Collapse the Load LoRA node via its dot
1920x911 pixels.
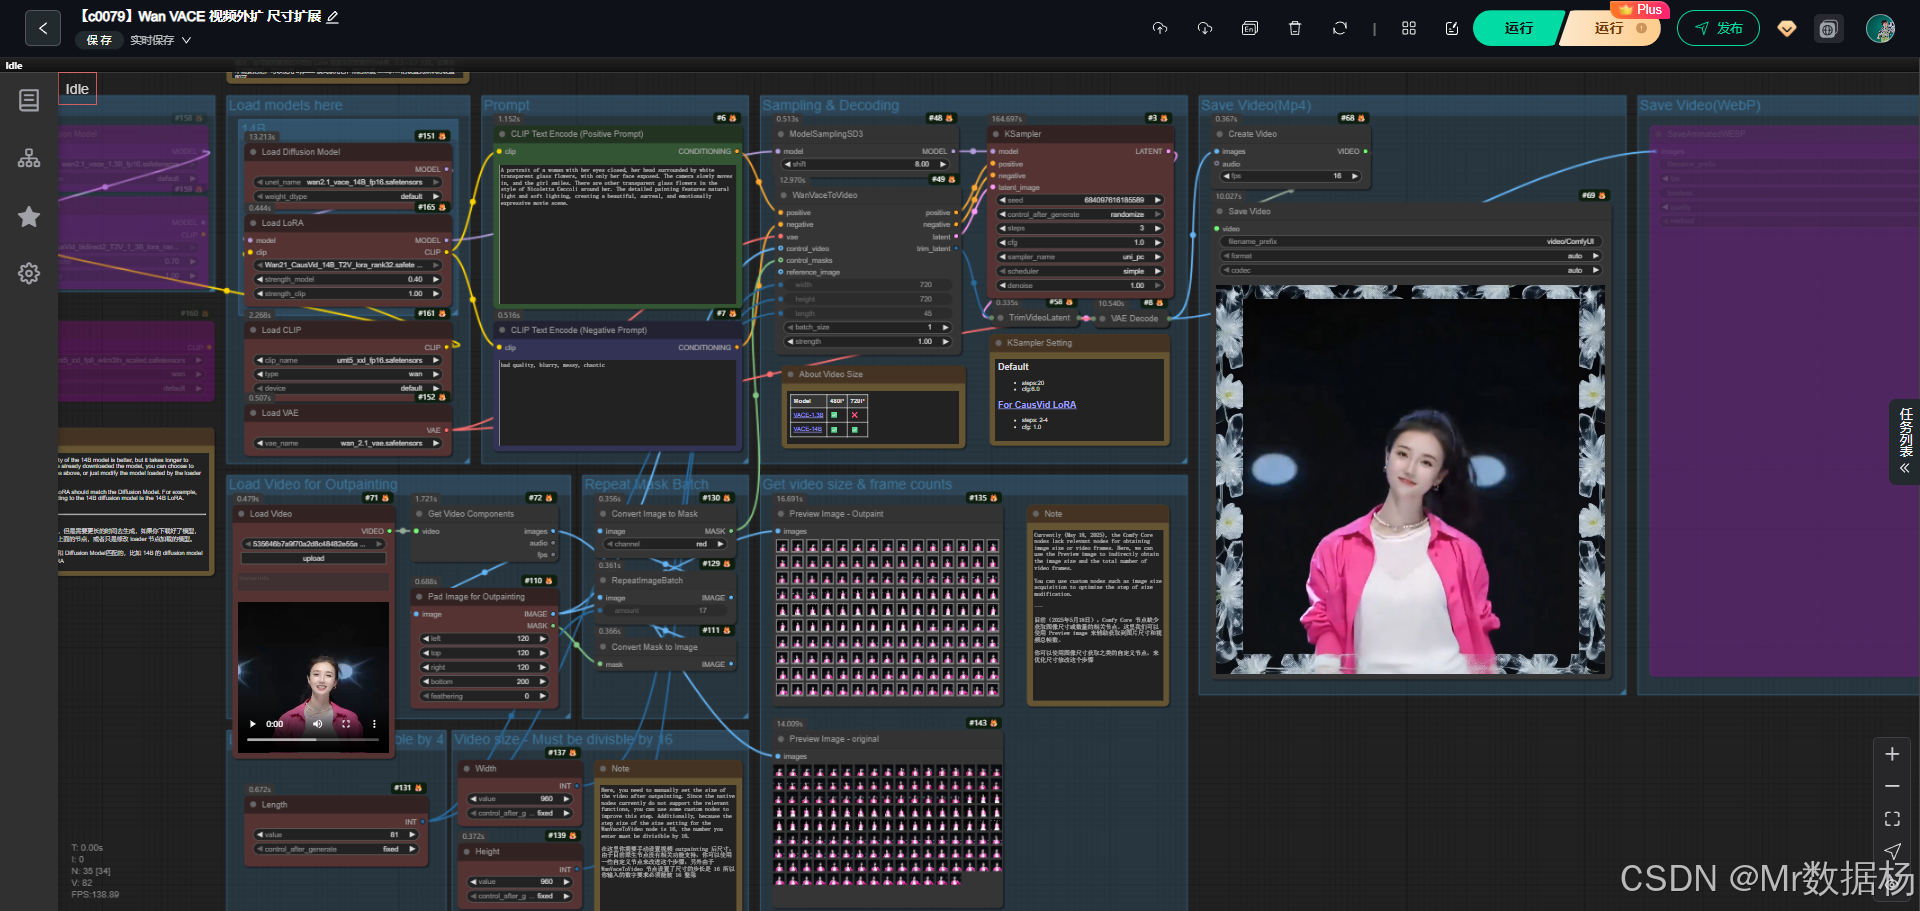(x=254, y=223)
